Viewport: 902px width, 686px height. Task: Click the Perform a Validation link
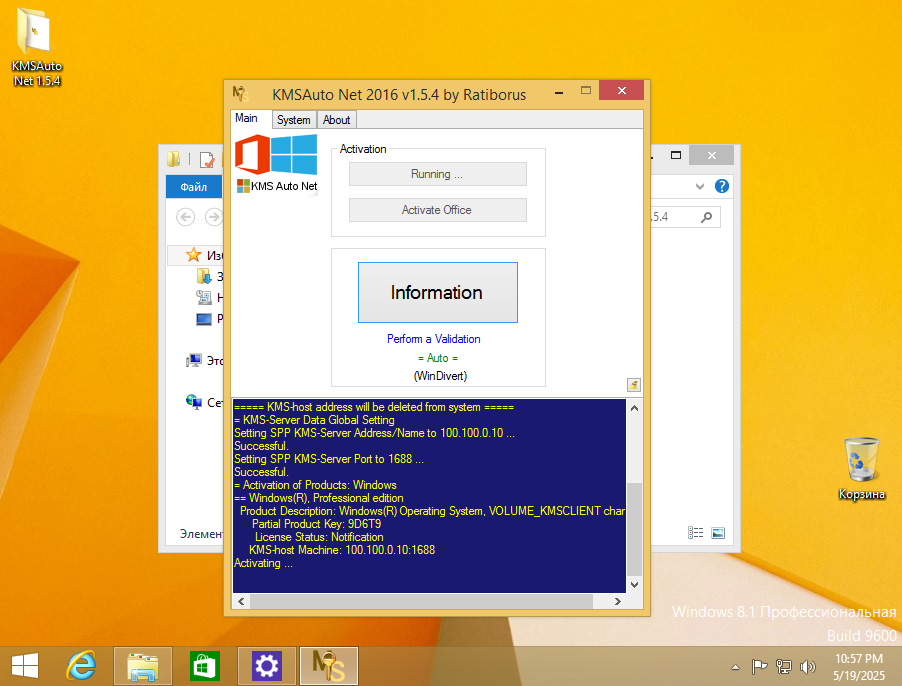click(x=434, y=339)
